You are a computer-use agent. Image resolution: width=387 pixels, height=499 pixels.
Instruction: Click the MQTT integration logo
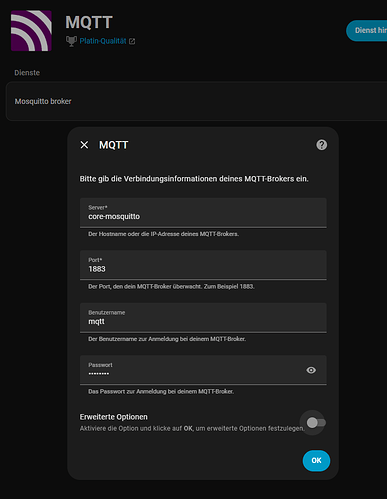click(31, 31)
